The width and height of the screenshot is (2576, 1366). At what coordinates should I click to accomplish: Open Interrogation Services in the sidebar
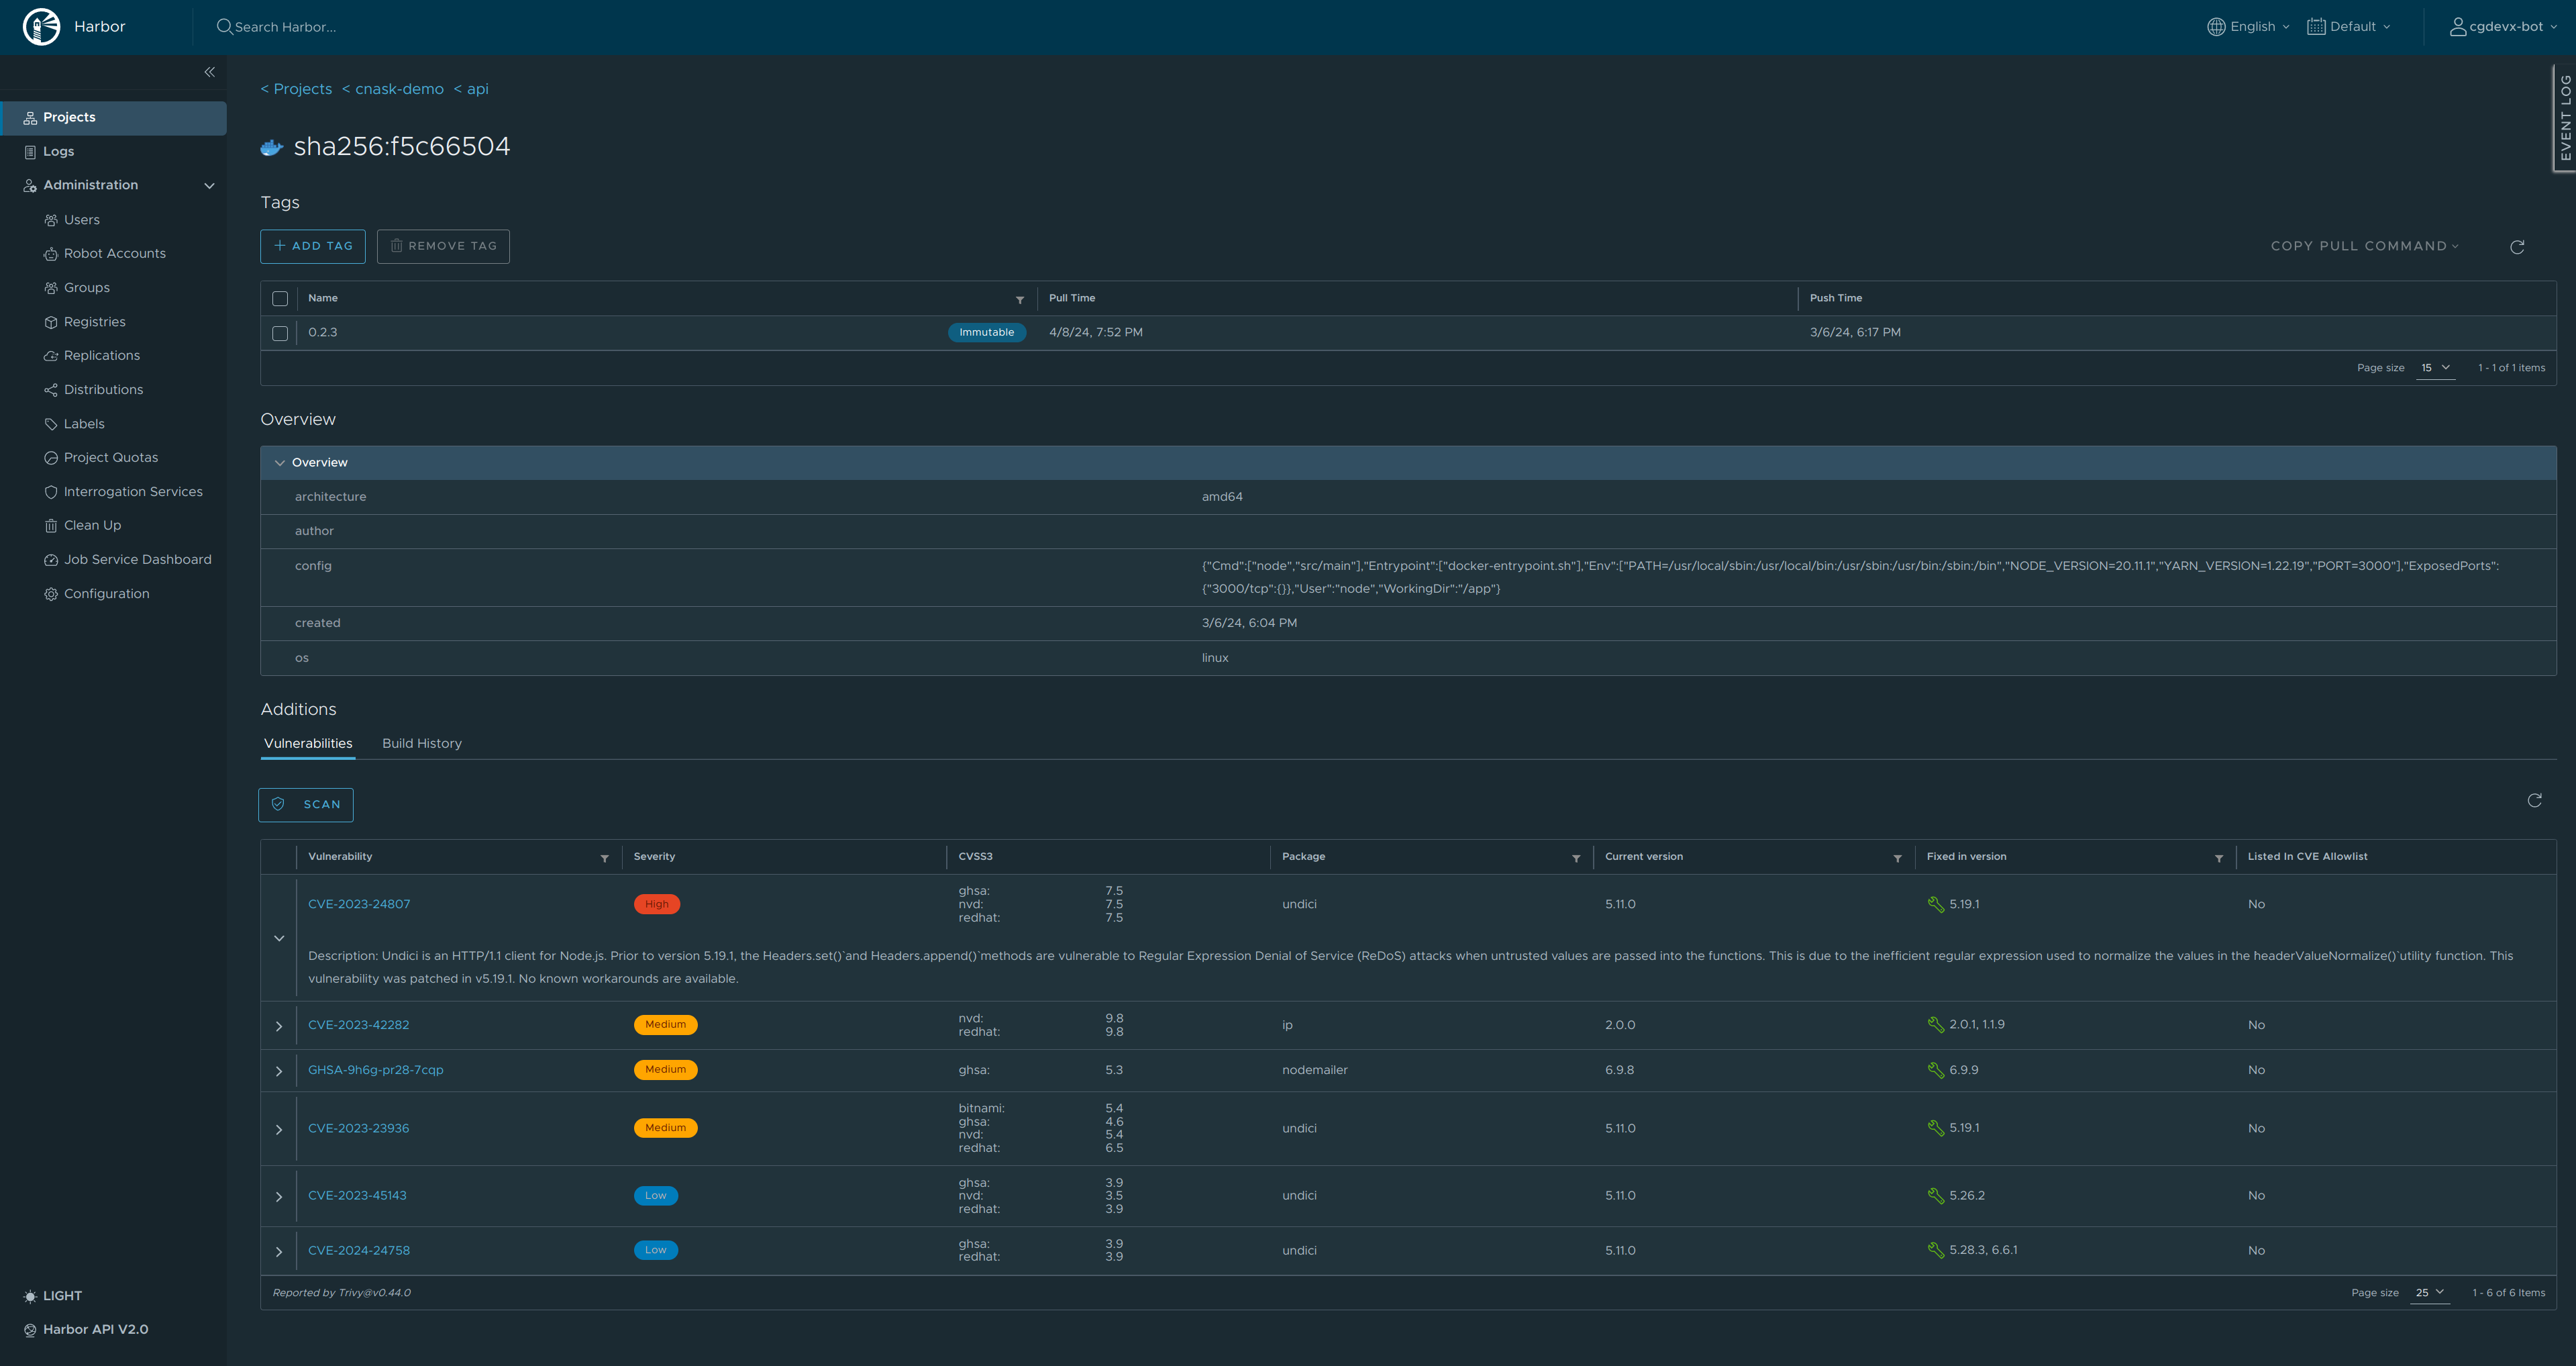pyautogui.click(x=133, y=491)
